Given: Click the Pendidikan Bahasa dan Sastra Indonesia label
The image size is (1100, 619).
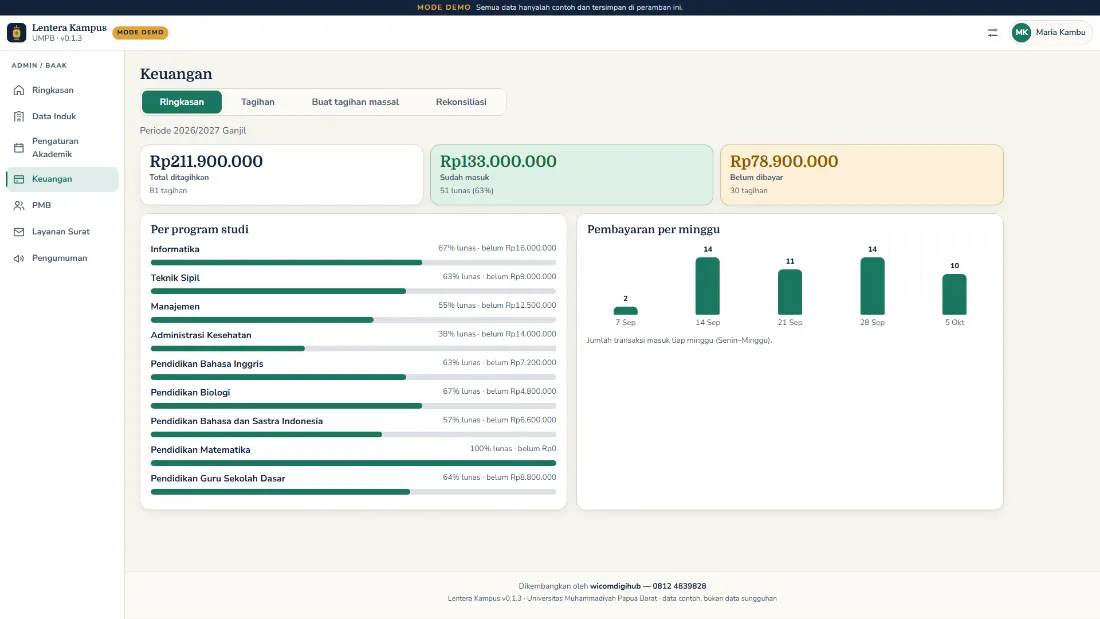Looking at the screenshot, I should (x=237, y=422).
